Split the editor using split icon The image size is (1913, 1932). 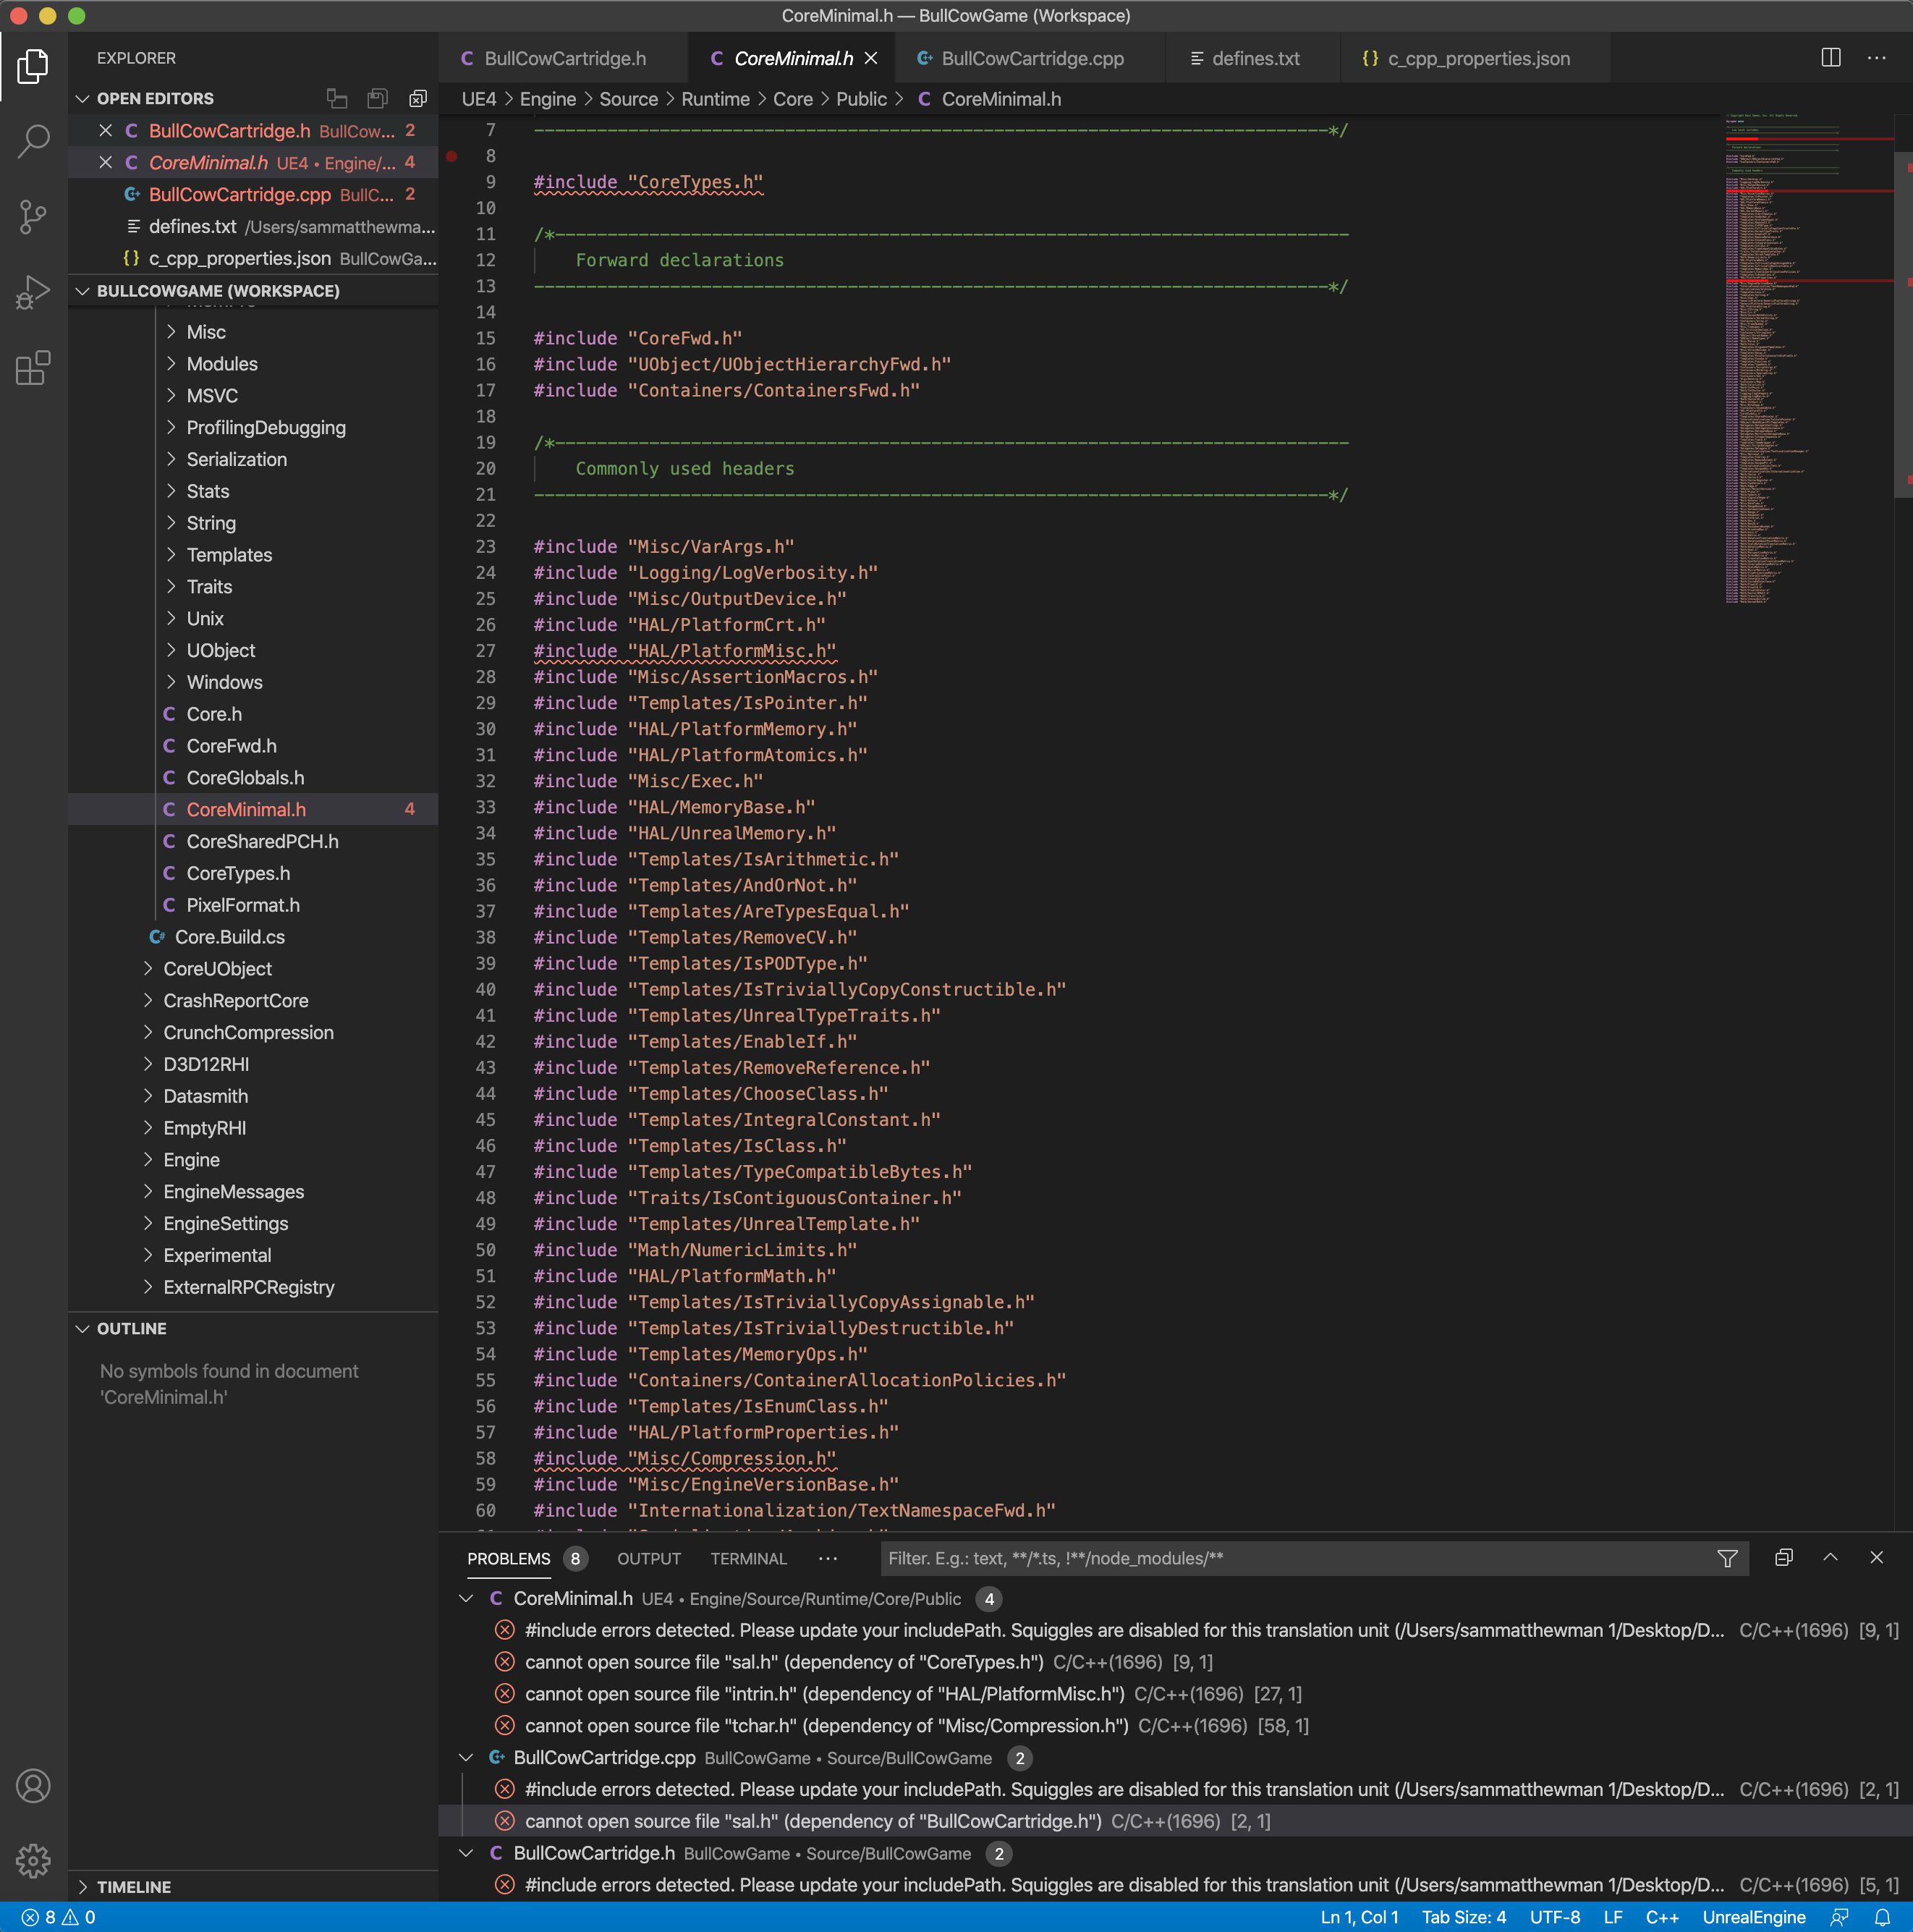tap(1833, 57)
